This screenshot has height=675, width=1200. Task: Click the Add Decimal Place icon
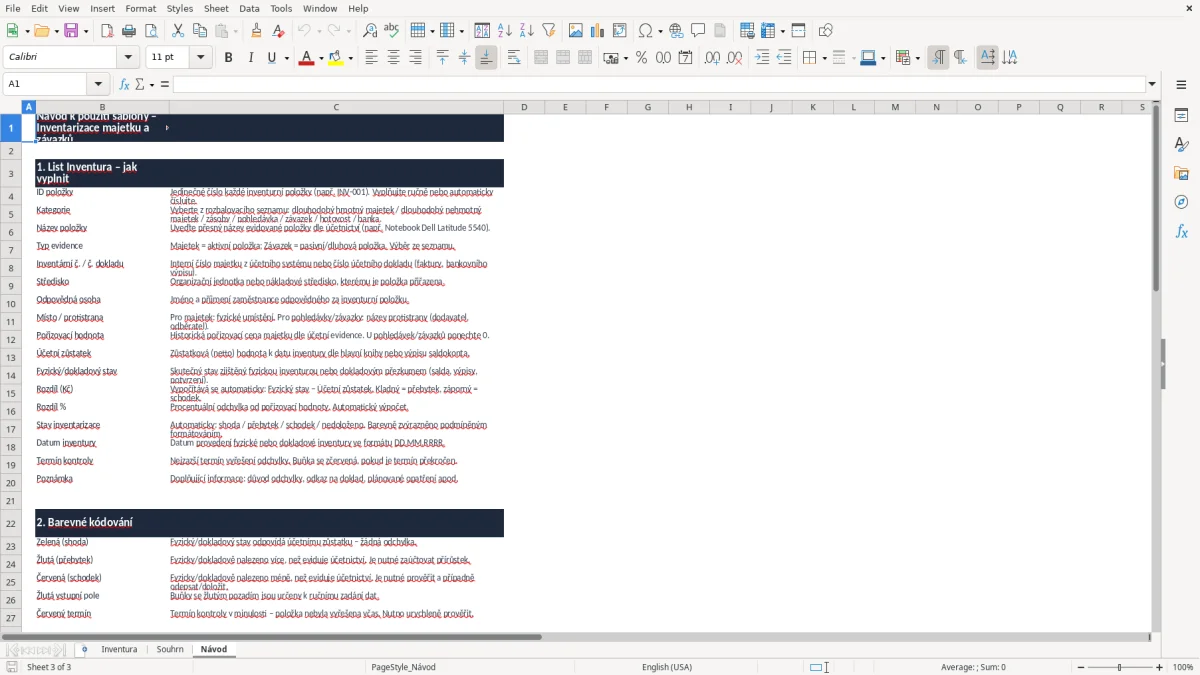pos(712,58)
